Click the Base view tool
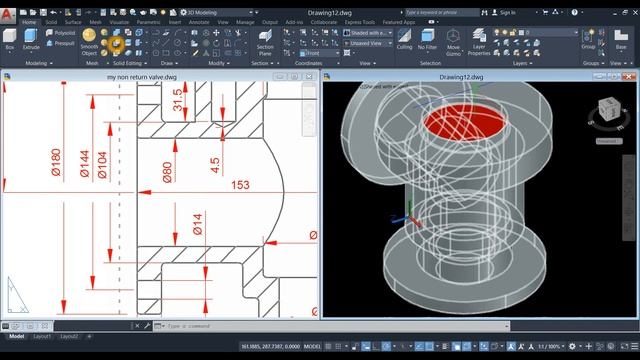This screenshot has height=360, width=640. pos(621,40)
